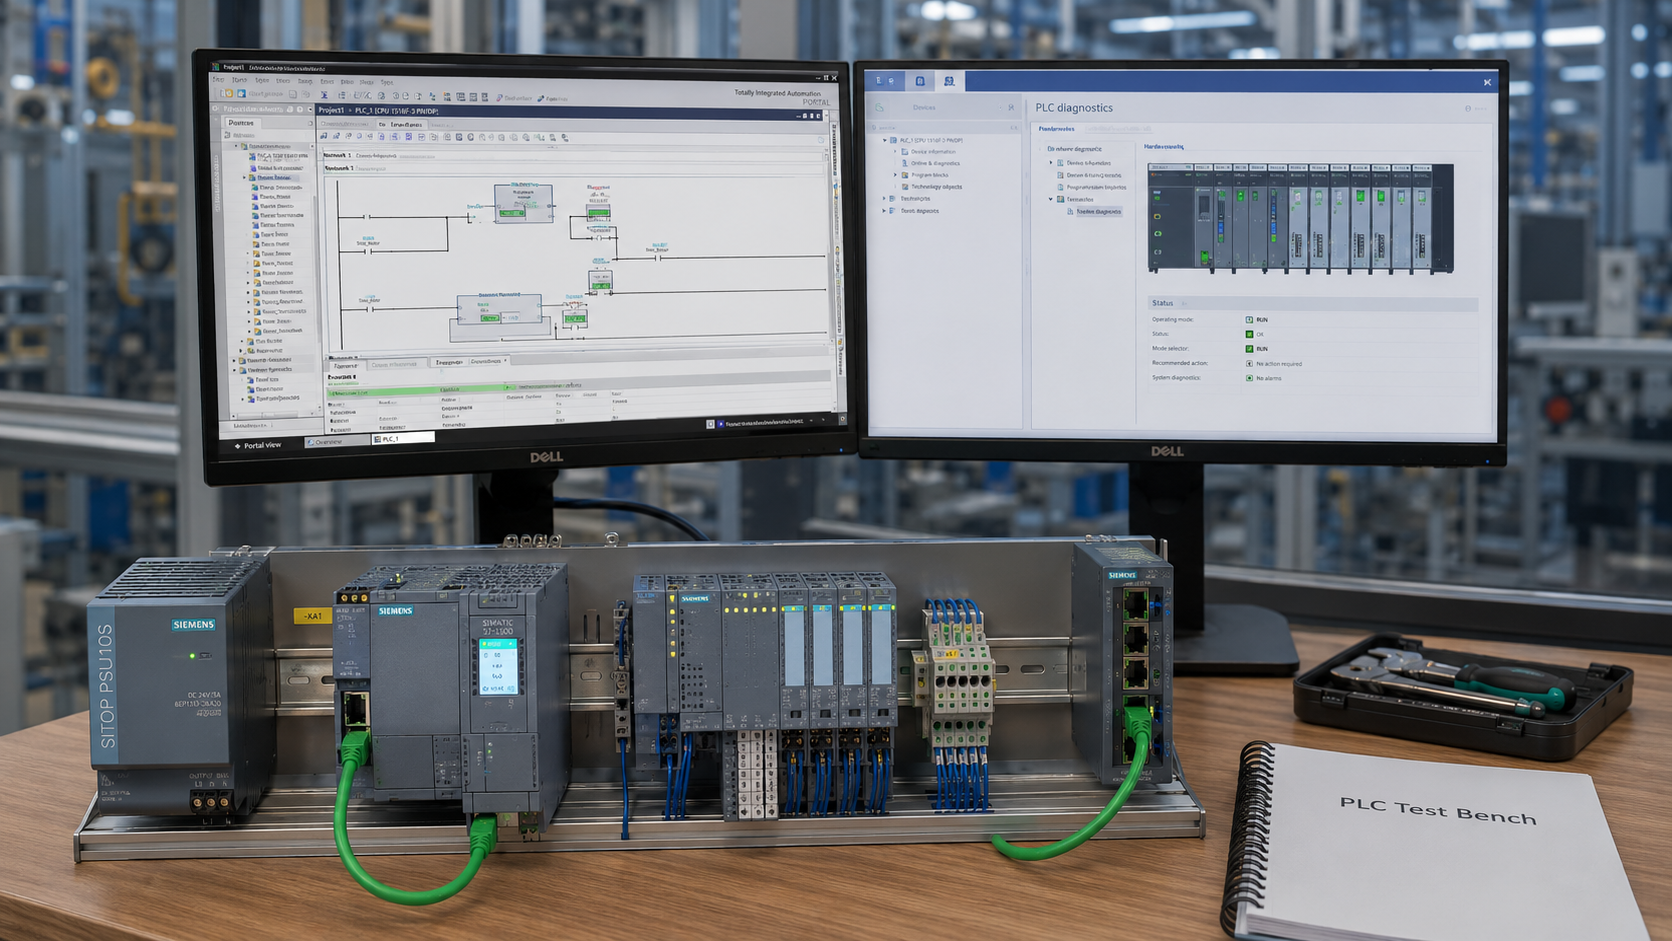Viewport: 1672px width, 941px height.
Task: Select Technology objects in Devices tree
Action: point(936,187)
